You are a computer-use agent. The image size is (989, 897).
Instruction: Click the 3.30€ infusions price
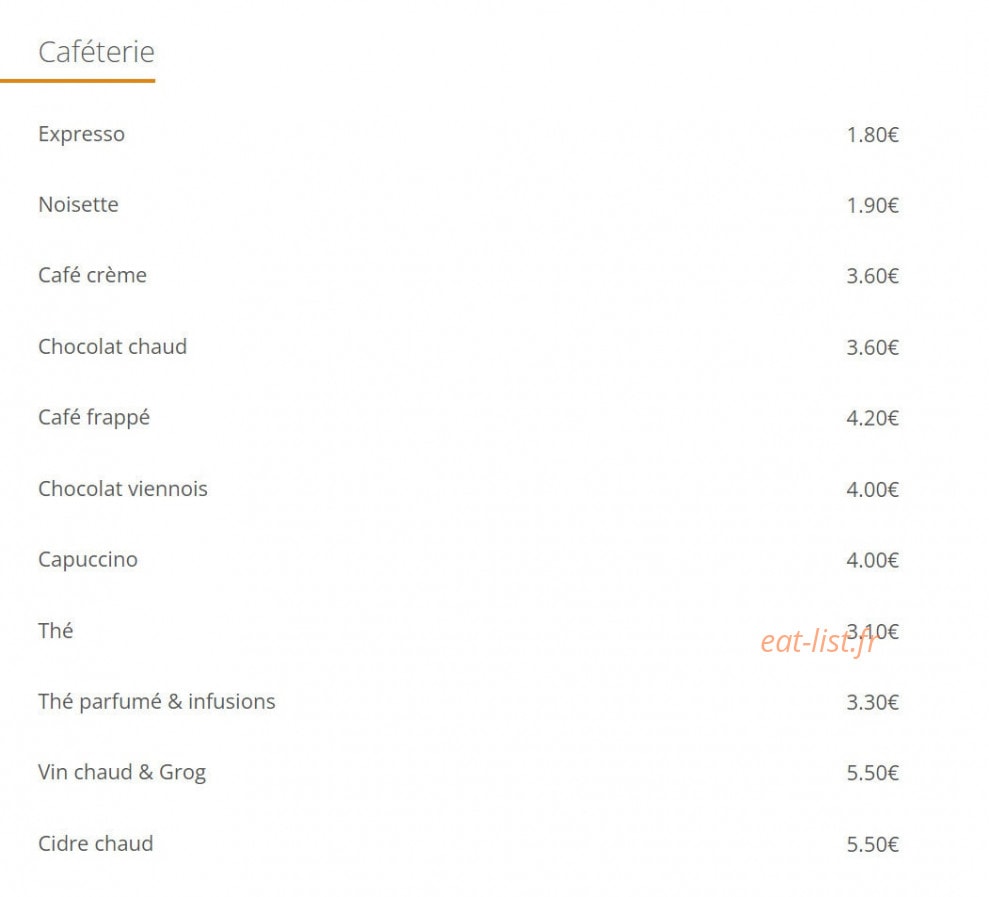point(872,702)
